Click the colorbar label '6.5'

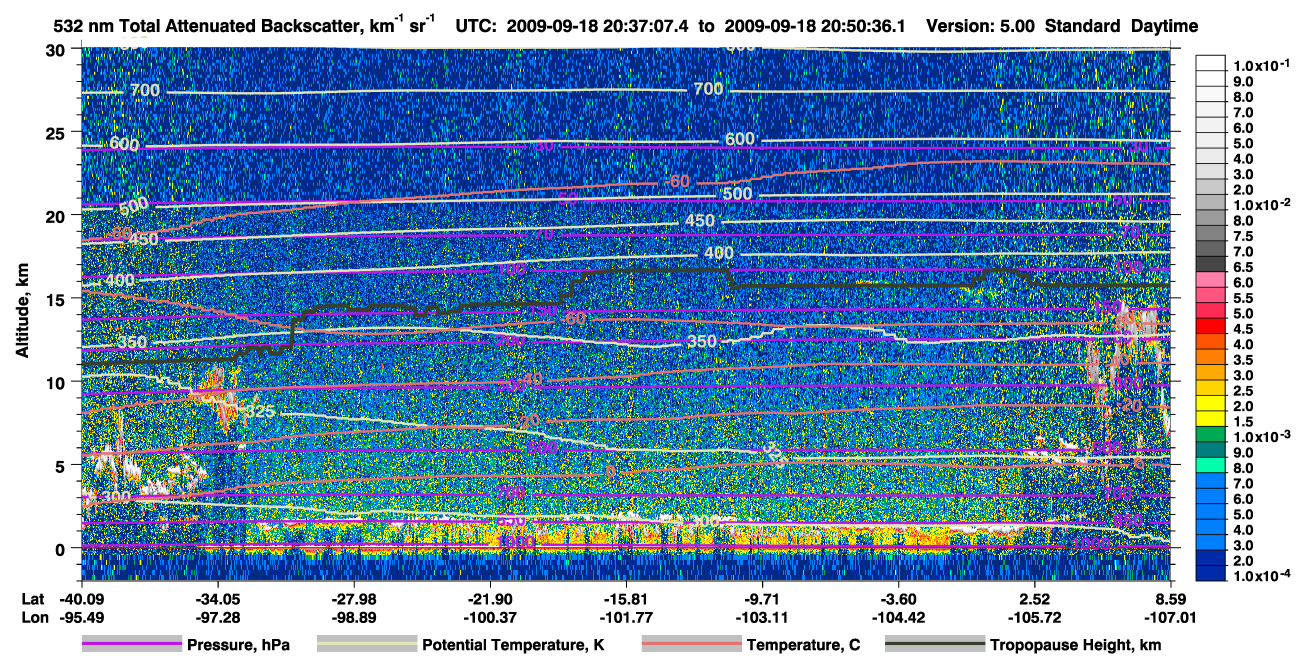1245,267
